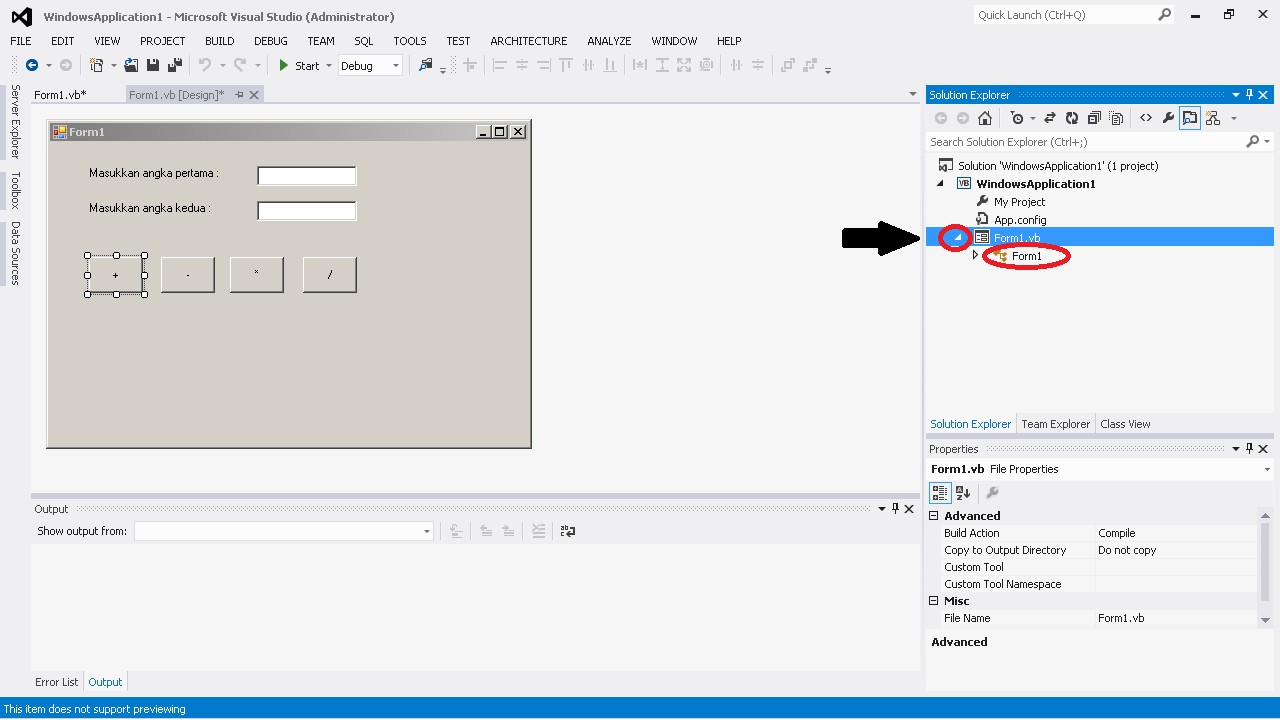Unpin the Output window
The width and height of the screenshot is (1280, 720).
(x=895, y=508)
